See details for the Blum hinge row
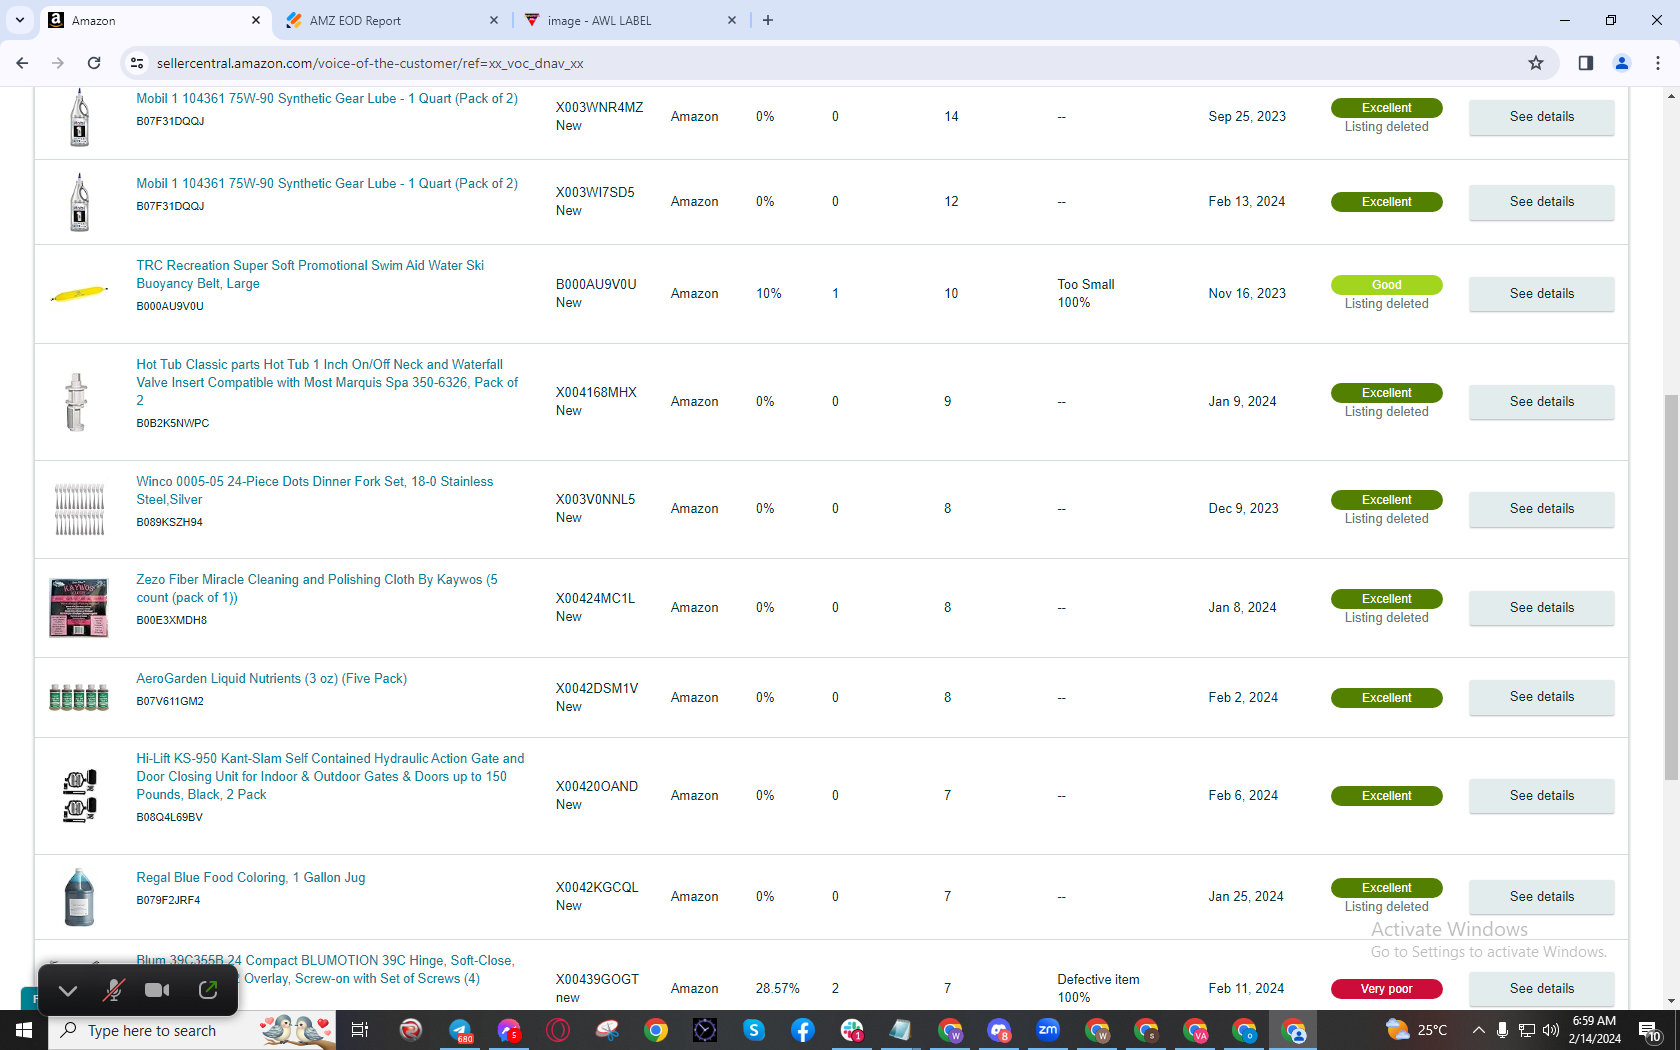Image resolution: width=1680 pixels, height=1050 pixels. 1541,988
